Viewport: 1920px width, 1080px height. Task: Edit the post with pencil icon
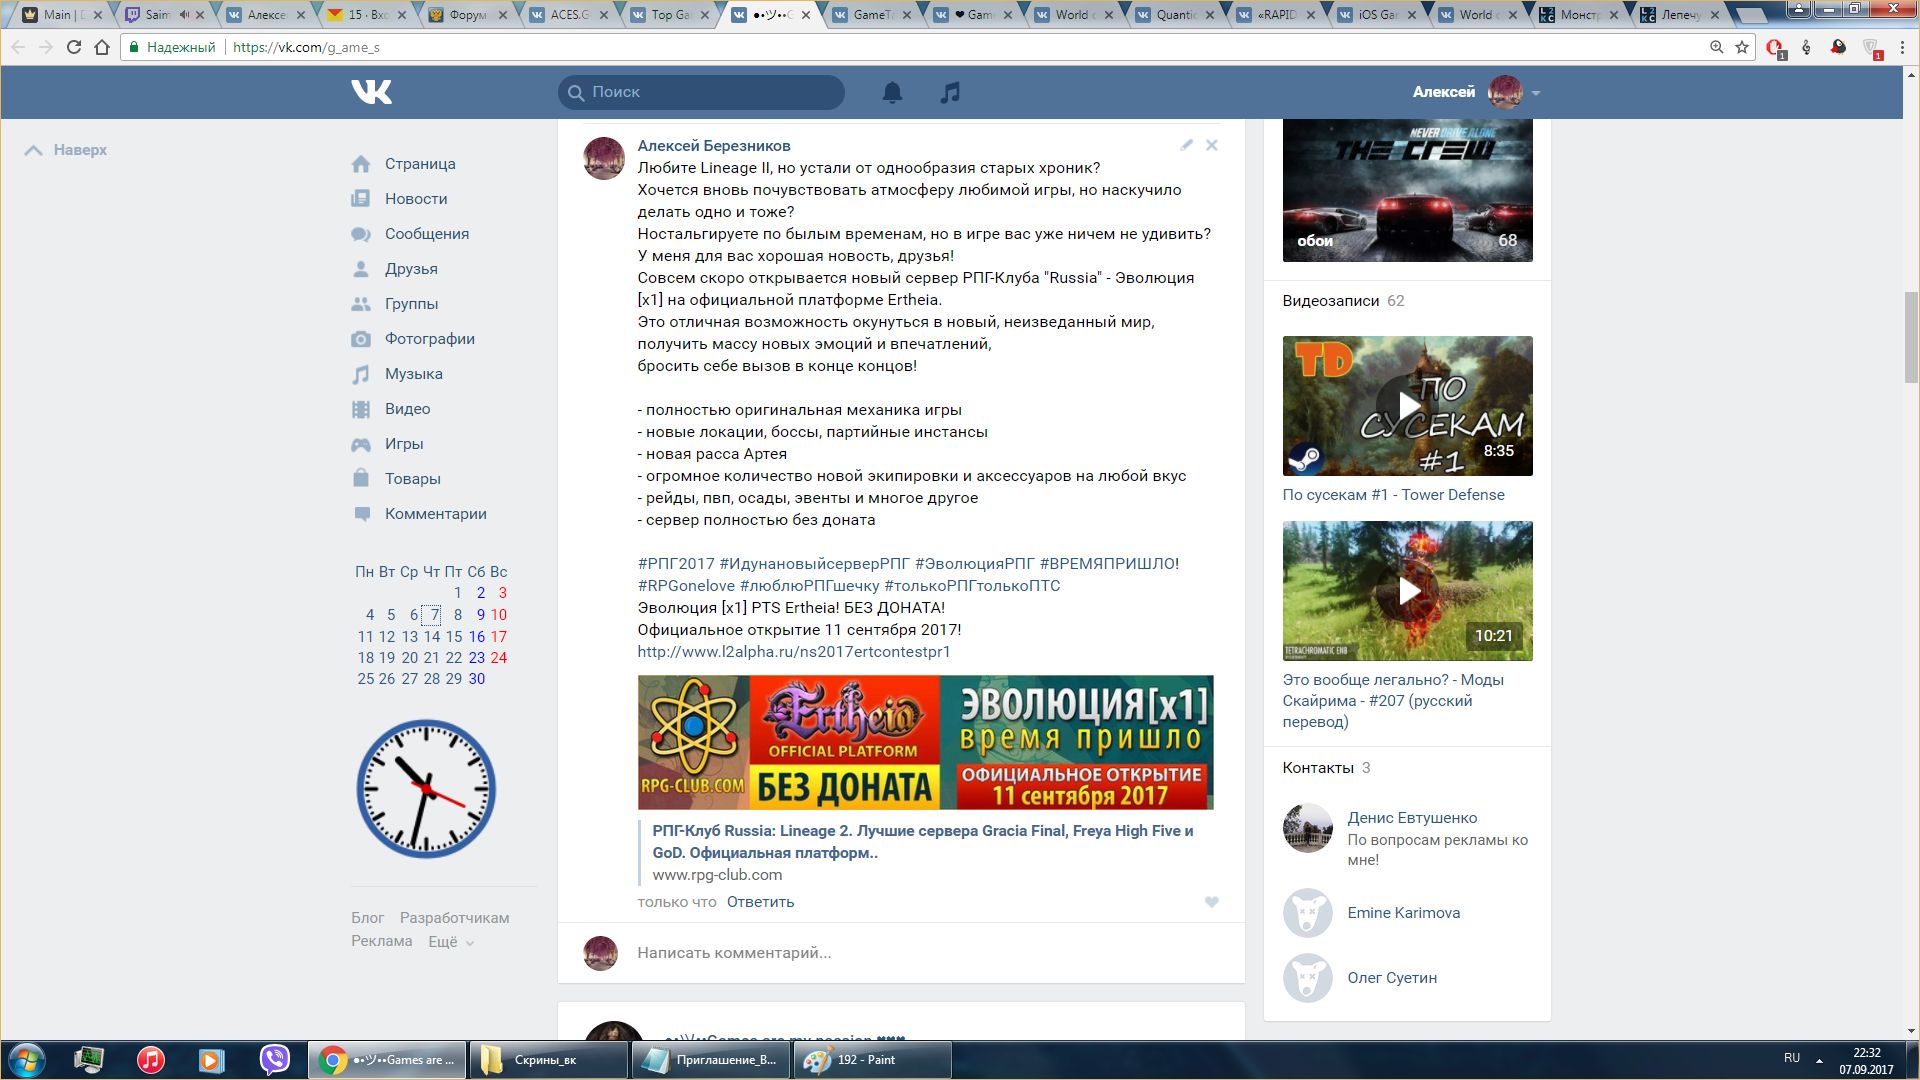1186,145
